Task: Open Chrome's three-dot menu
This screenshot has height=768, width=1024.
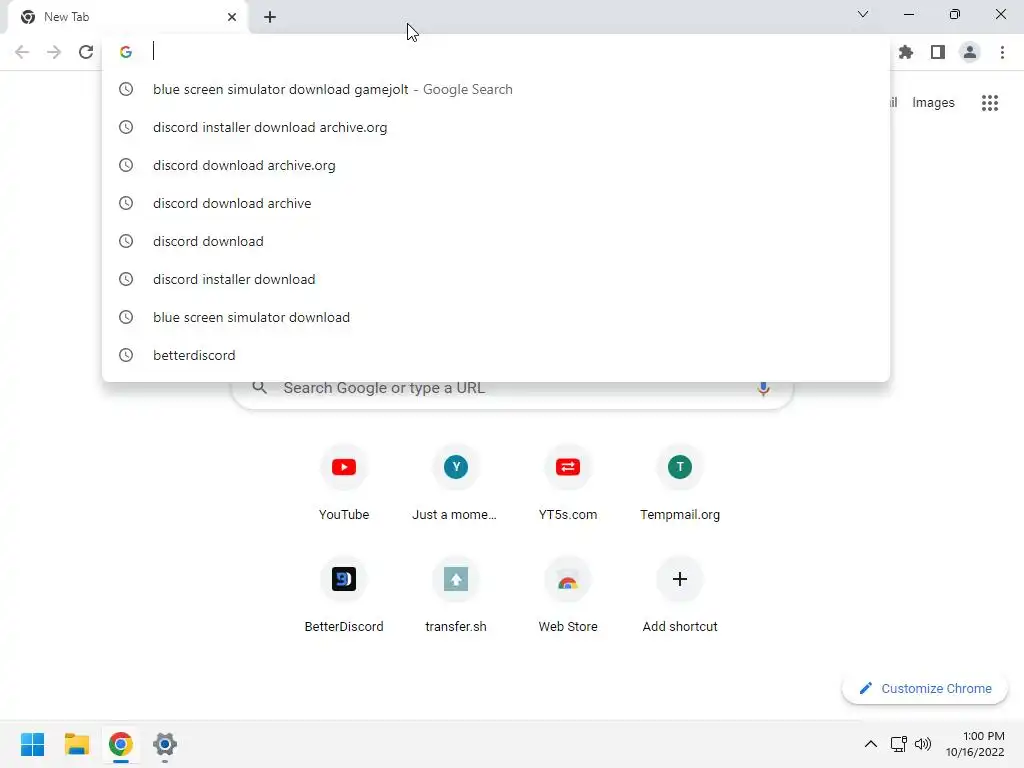Action: 1002,52
